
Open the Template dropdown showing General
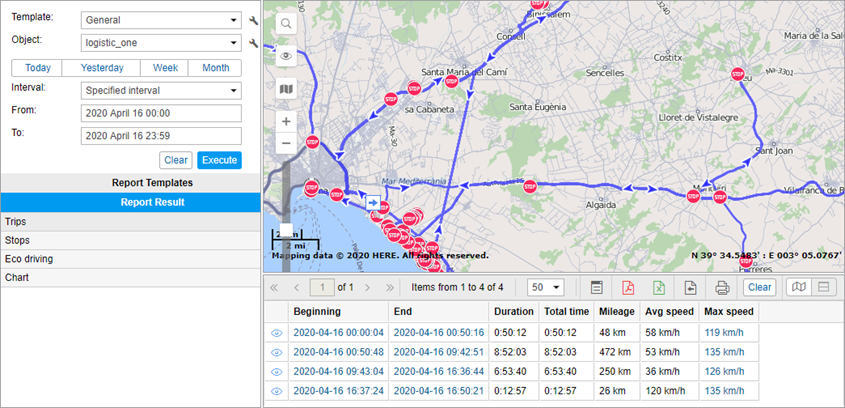[x=160, y=20]
